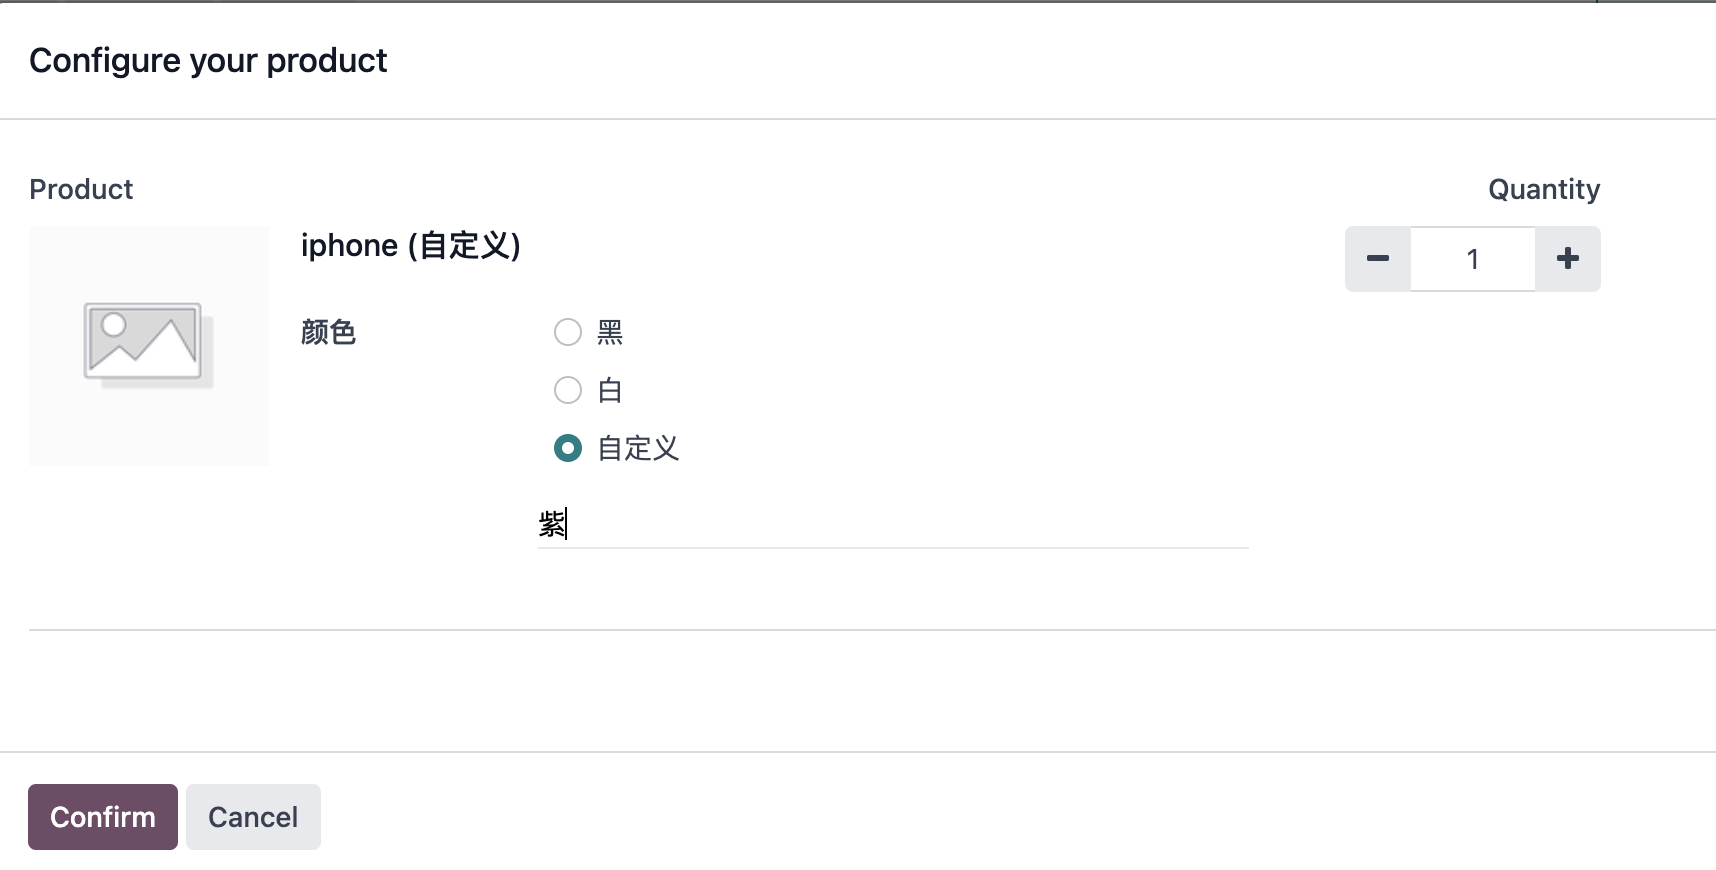1716x870 pixels.
Task: Confirm the product configuration
Action: (x=103, y=817)
